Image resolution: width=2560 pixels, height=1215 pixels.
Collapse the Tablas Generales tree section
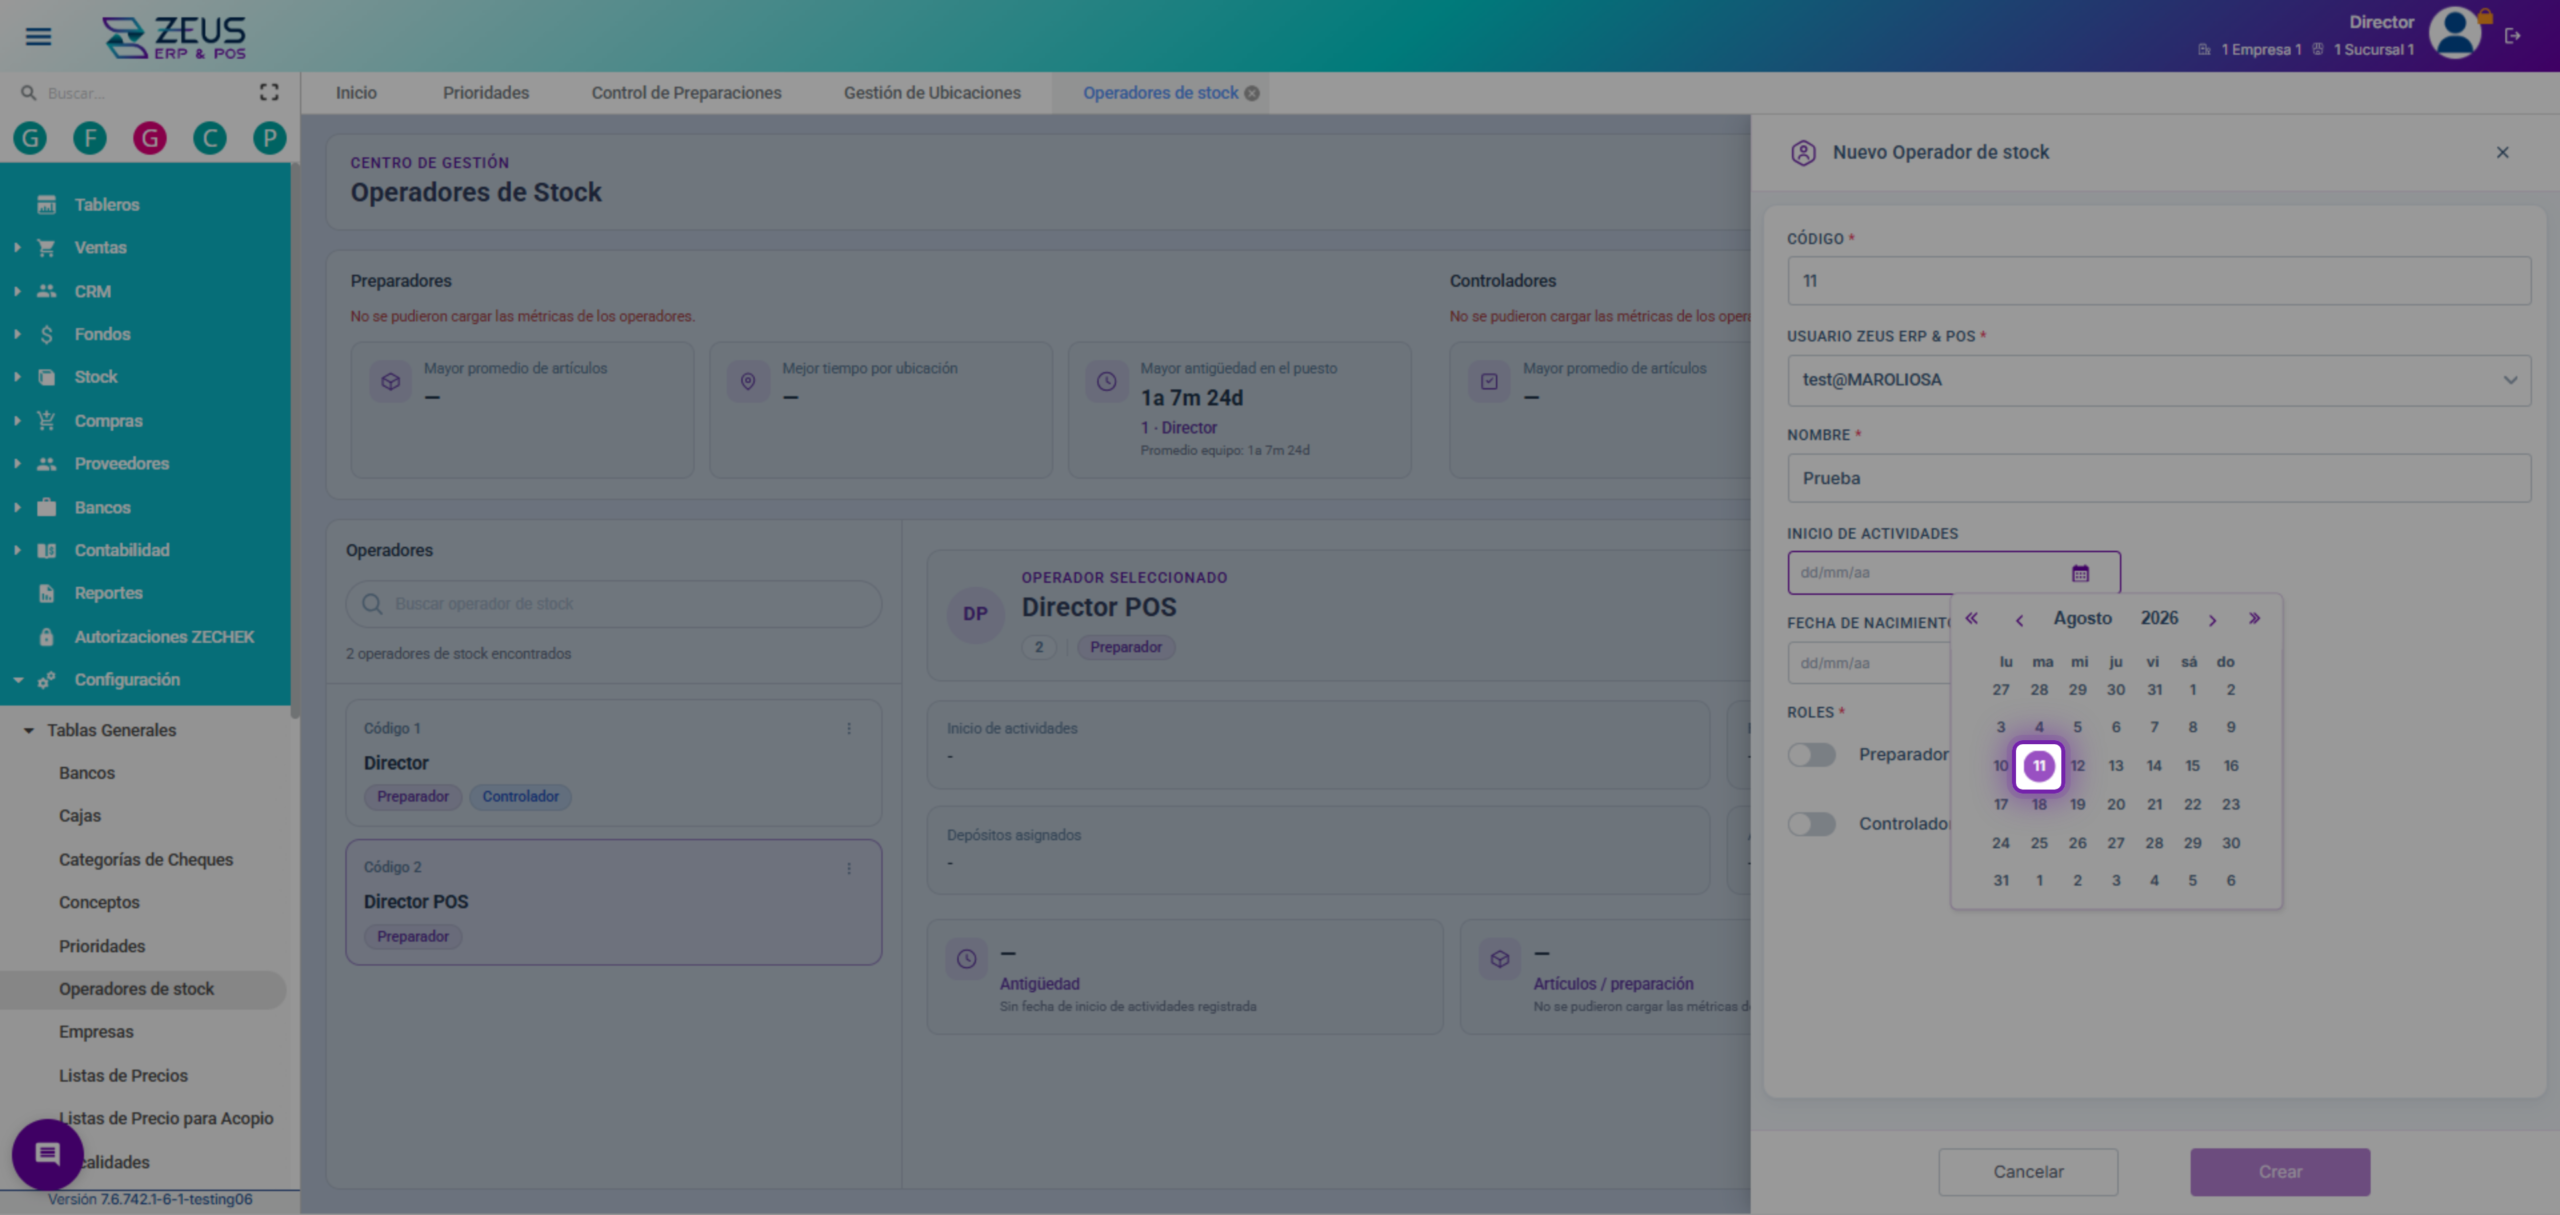(x=29, y=730)
